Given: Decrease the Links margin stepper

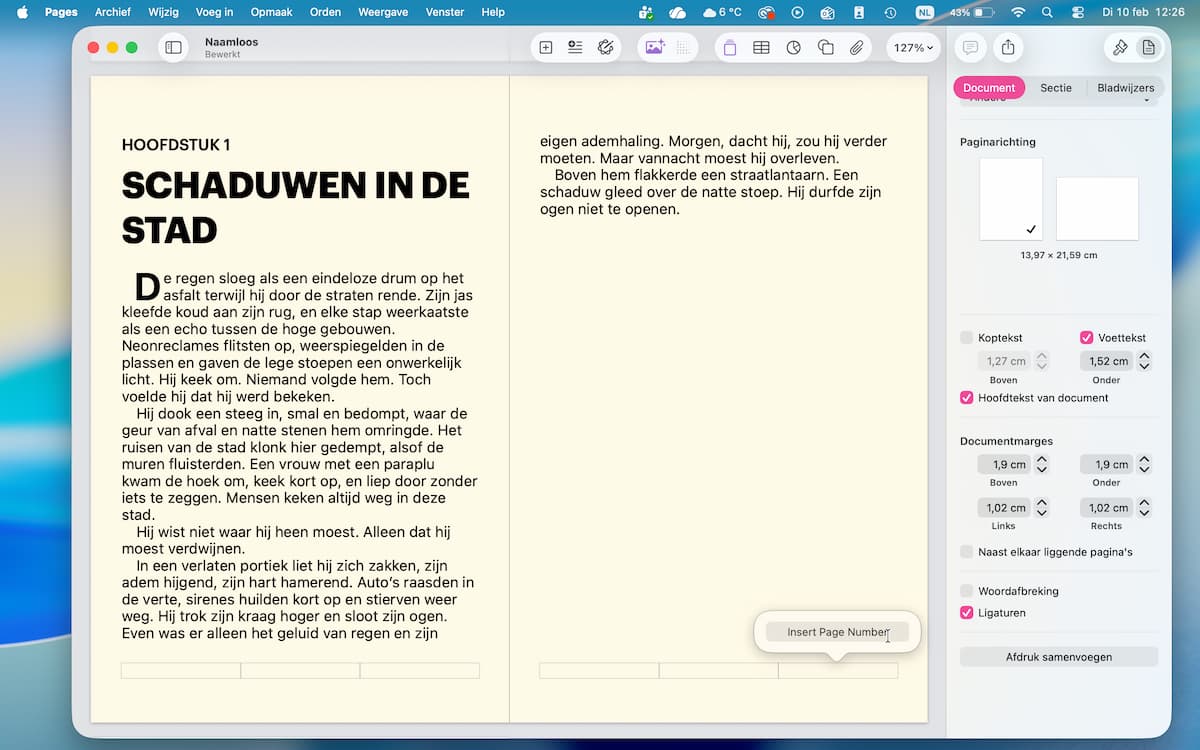Looking at the screenshot, I should [1042, 513].
